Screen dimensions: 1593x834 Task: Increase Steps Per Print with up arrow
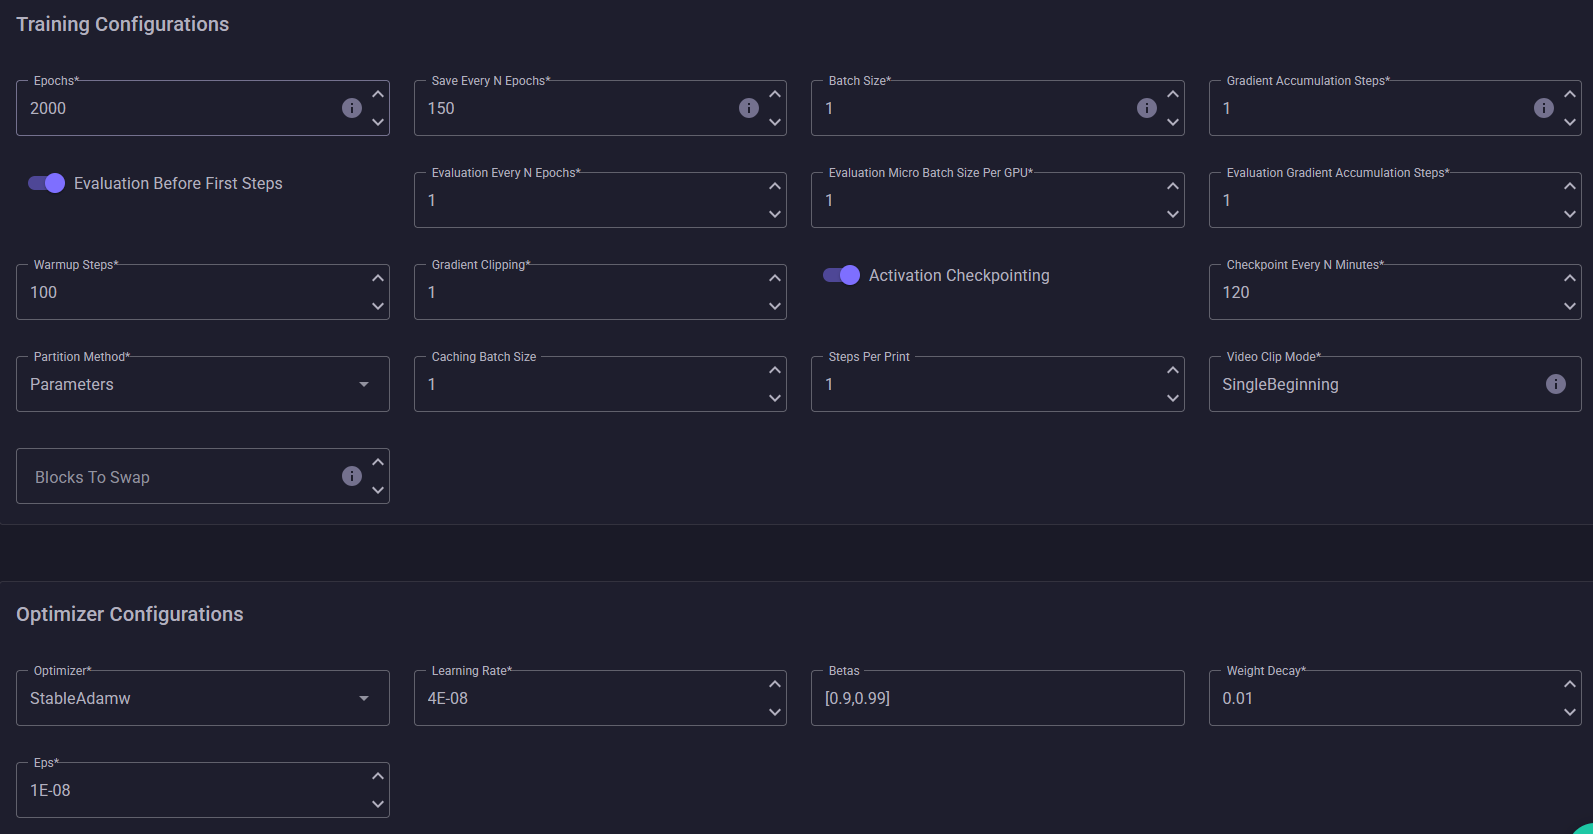(x=1173, y=370)
